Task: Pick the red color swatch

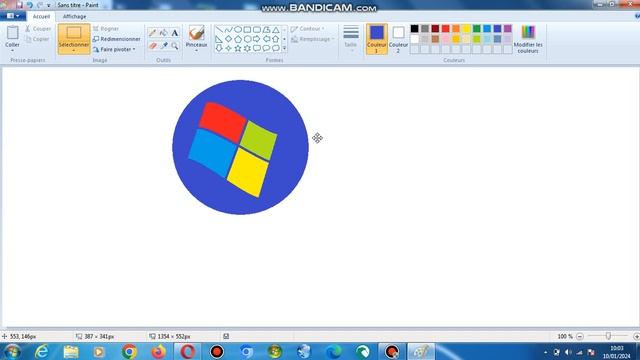Action: click(445, 29)
